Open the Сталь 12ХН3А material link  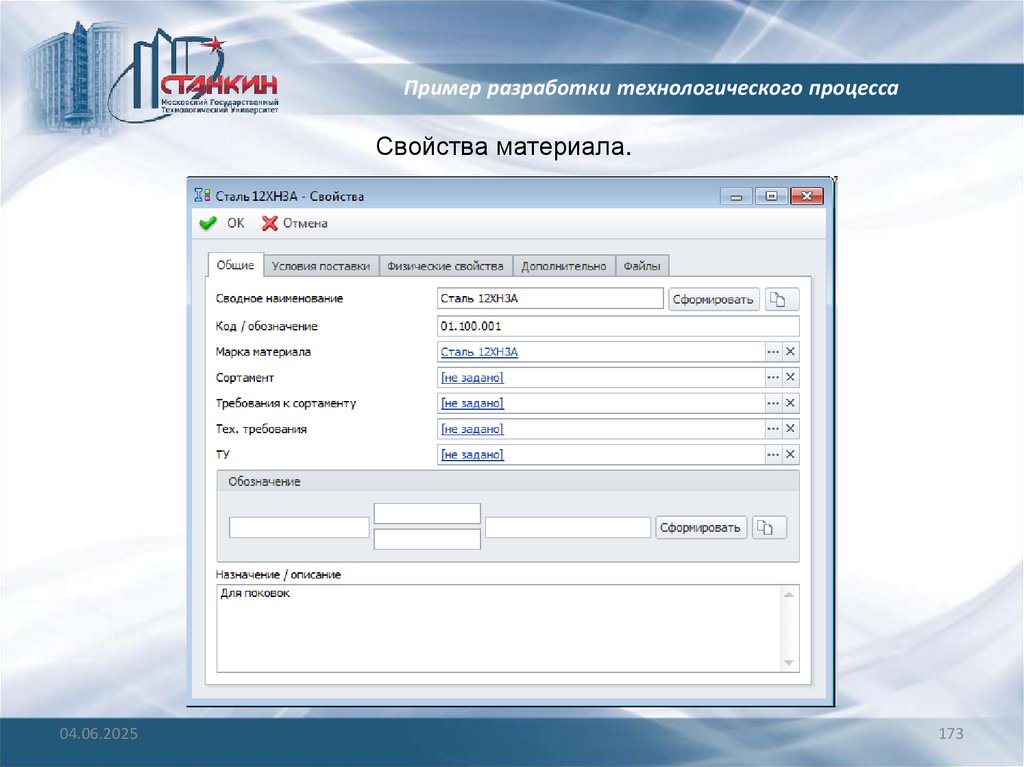click(x=479, y=351)
